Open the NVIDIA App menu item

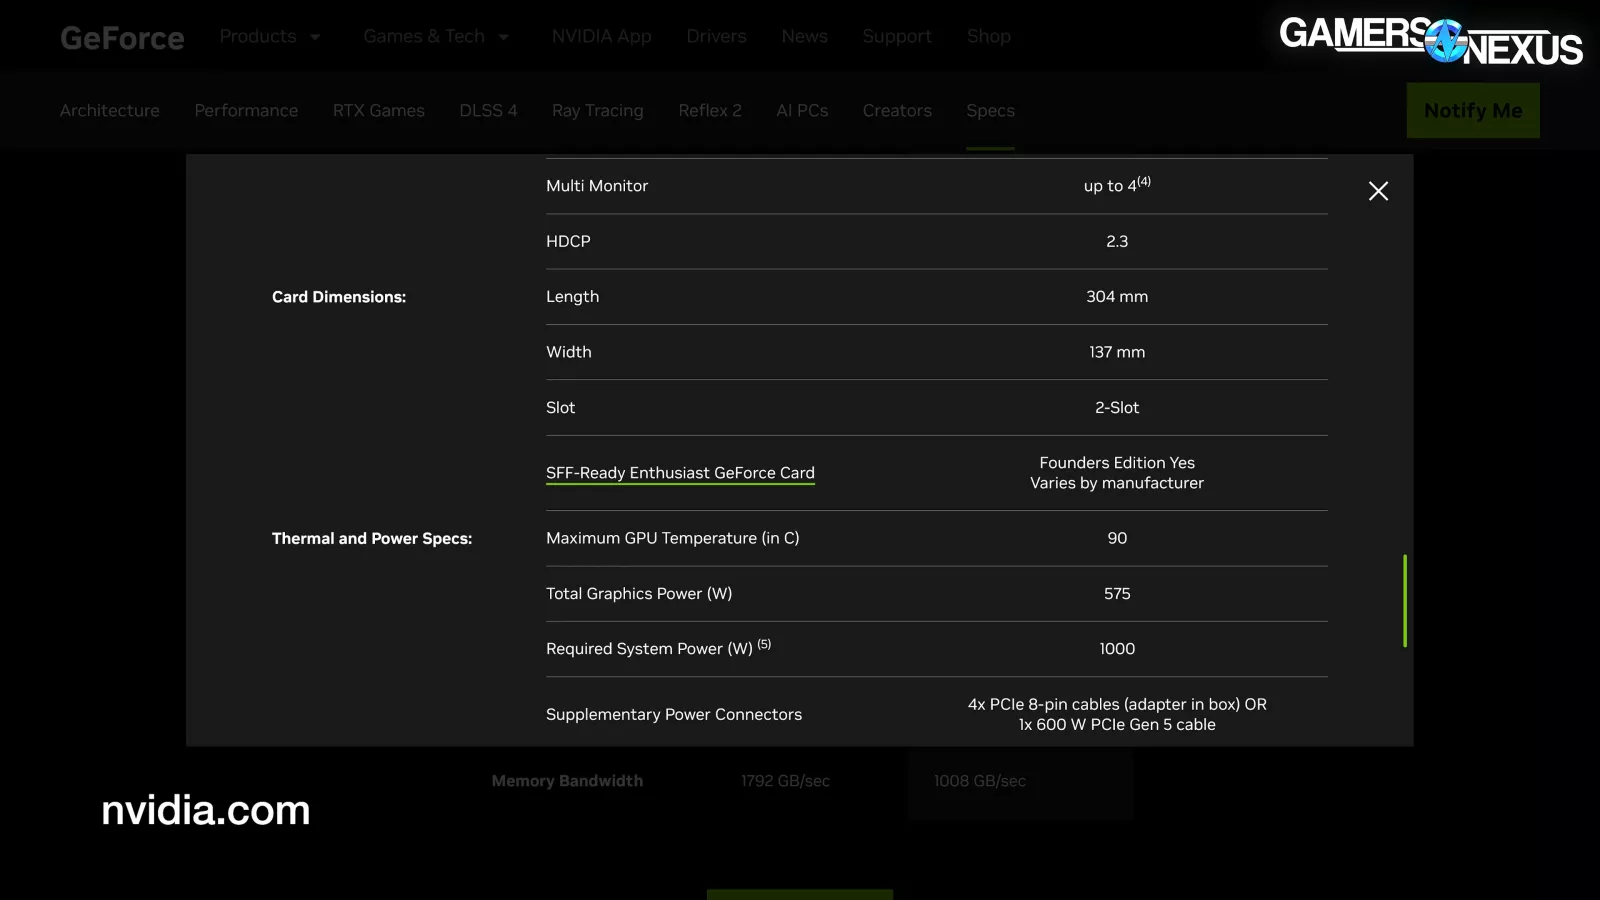coord(601,37)
